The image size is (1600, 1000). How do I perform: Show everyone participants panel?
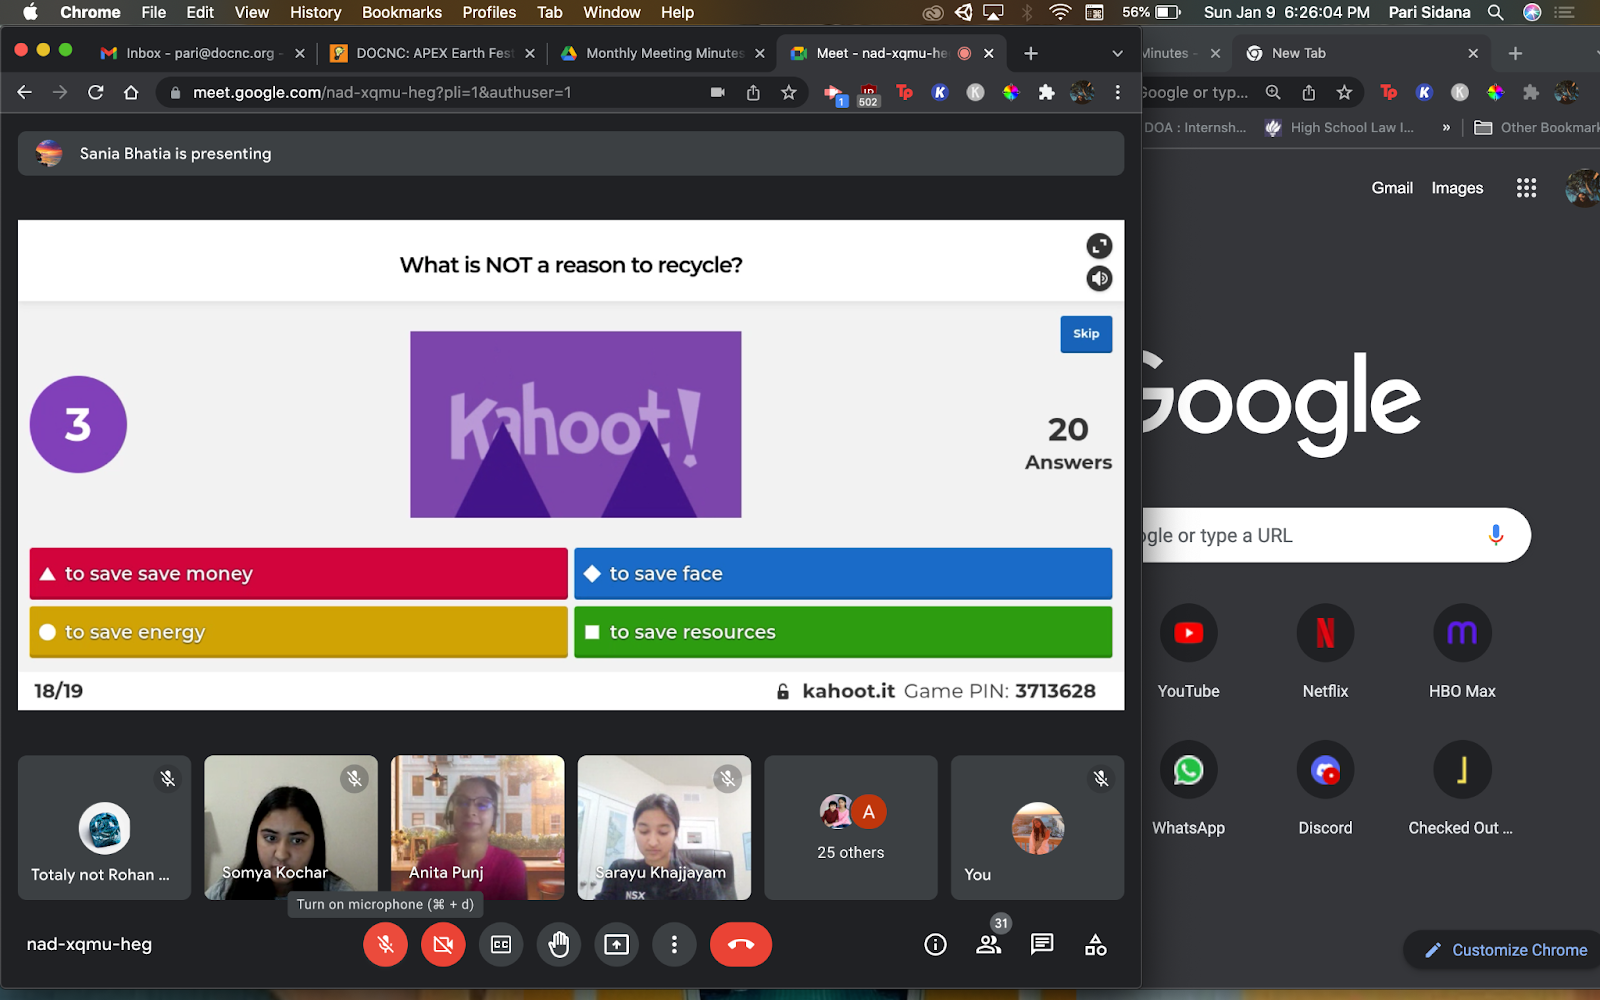989,944
